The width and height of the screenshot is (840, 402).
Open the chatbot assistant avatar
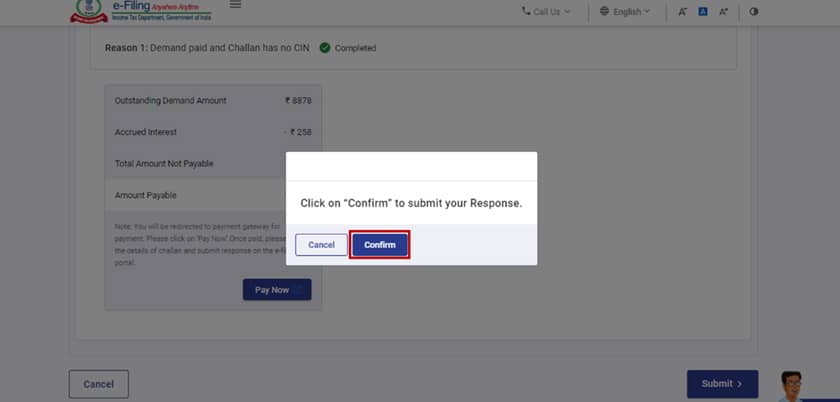pyautogui.click(x=792, y=386)
